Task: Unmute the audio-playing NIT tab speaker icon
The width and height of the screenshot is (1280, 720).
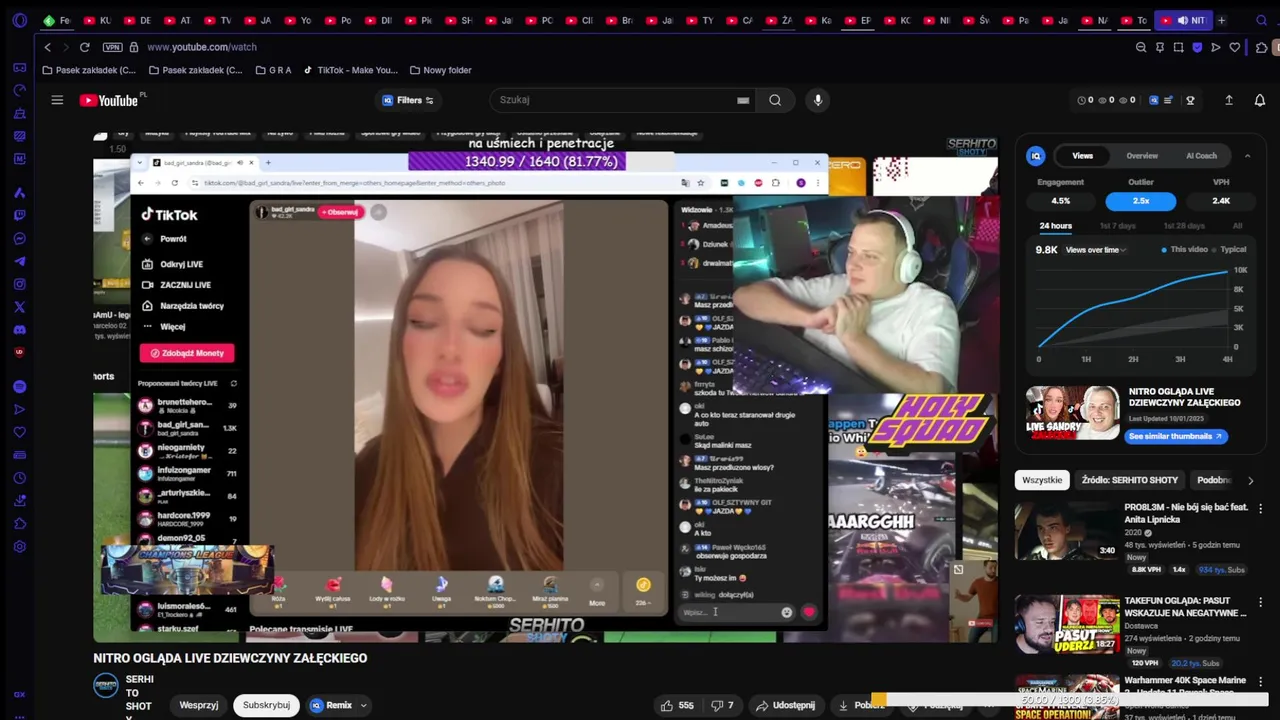Action: 1182,20
